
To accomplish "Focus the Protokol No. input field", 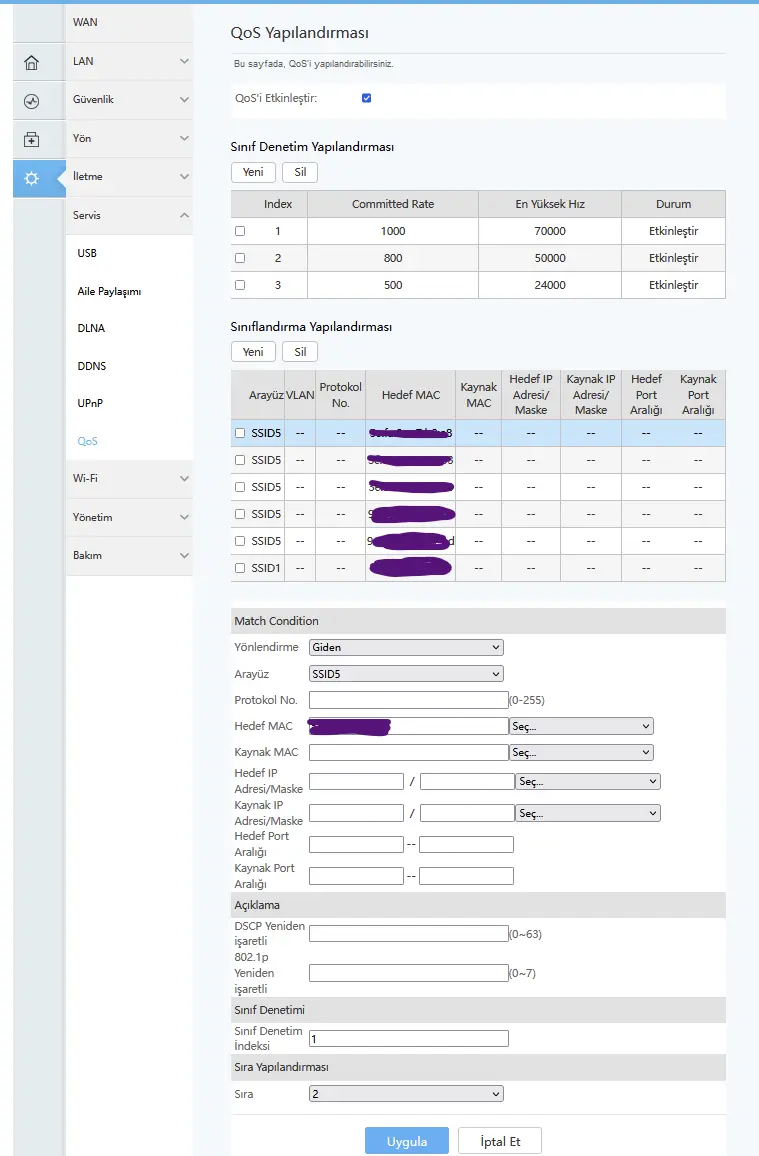I will tap(409, 700).
